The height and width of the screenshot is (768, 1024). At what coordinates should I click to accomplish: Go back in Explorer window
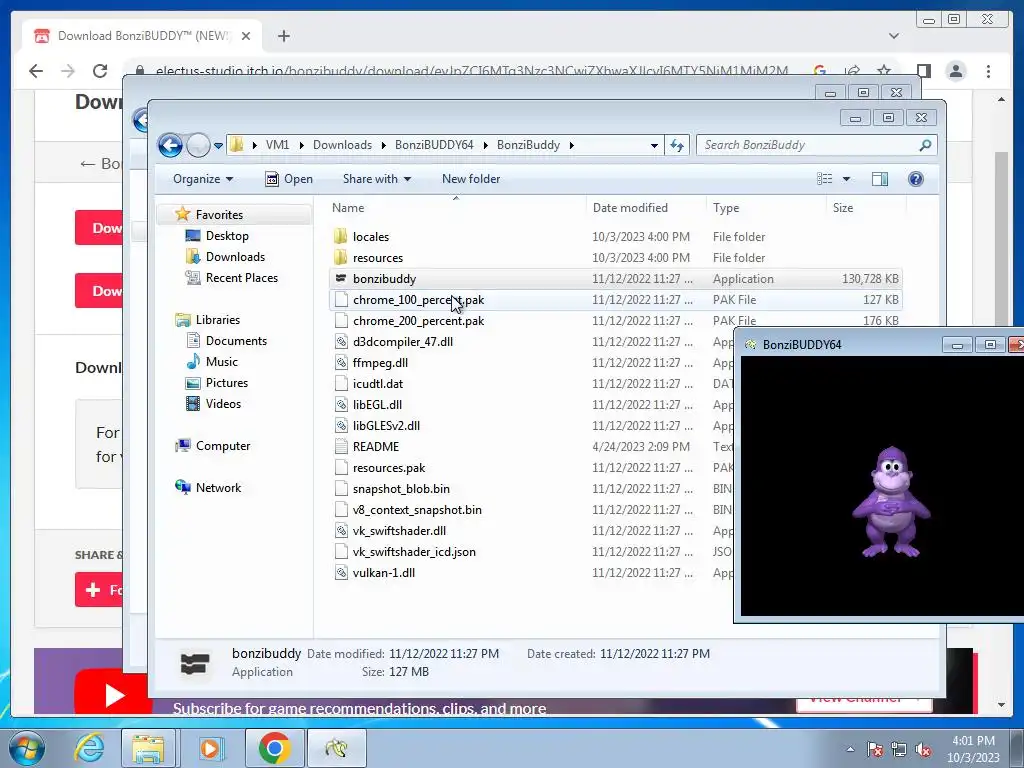[170, 145]
